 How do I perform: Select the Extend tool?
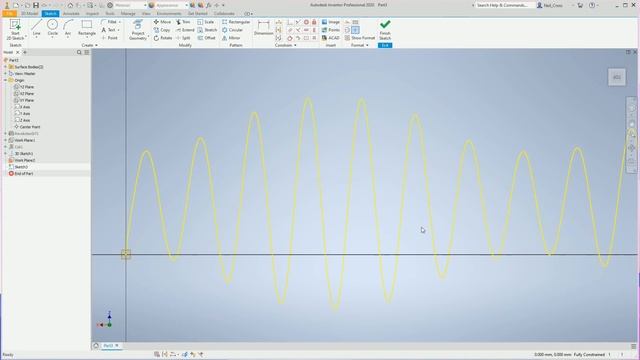pos(185,30)
